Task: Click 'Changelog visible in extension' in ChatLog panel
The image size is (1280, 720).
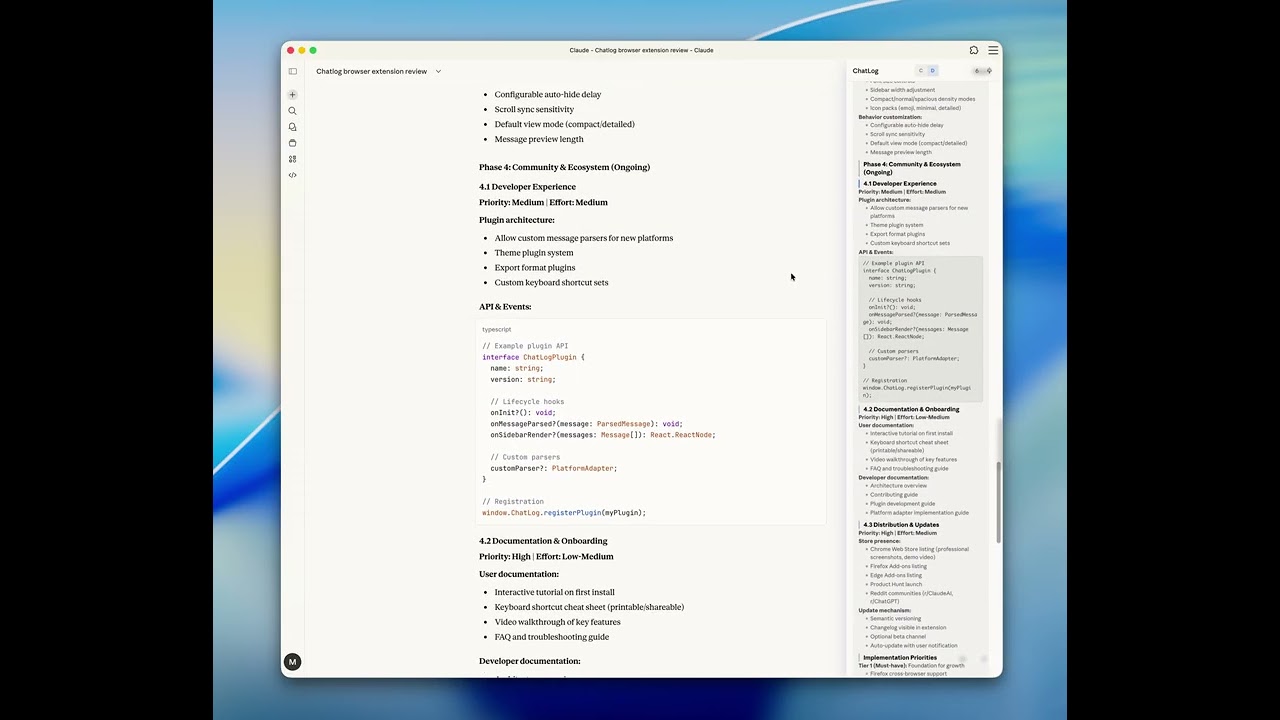Action: coord(908,627)
